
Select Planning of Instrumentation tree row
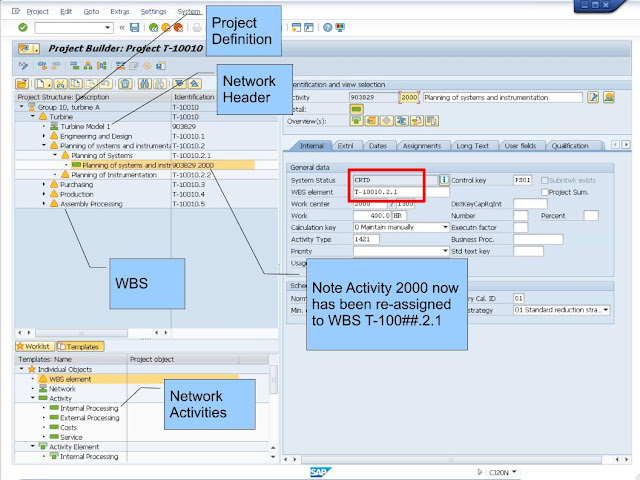(114, 175)
